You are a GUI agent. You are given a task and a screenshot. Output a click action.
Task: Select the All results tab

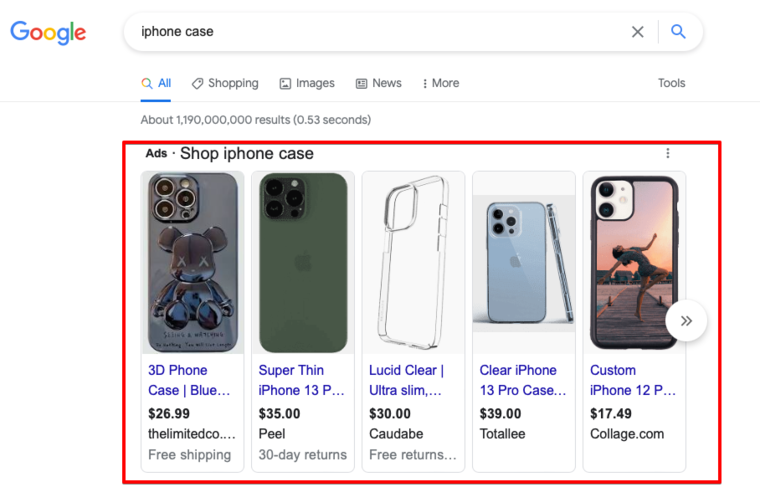click(156, 83)
